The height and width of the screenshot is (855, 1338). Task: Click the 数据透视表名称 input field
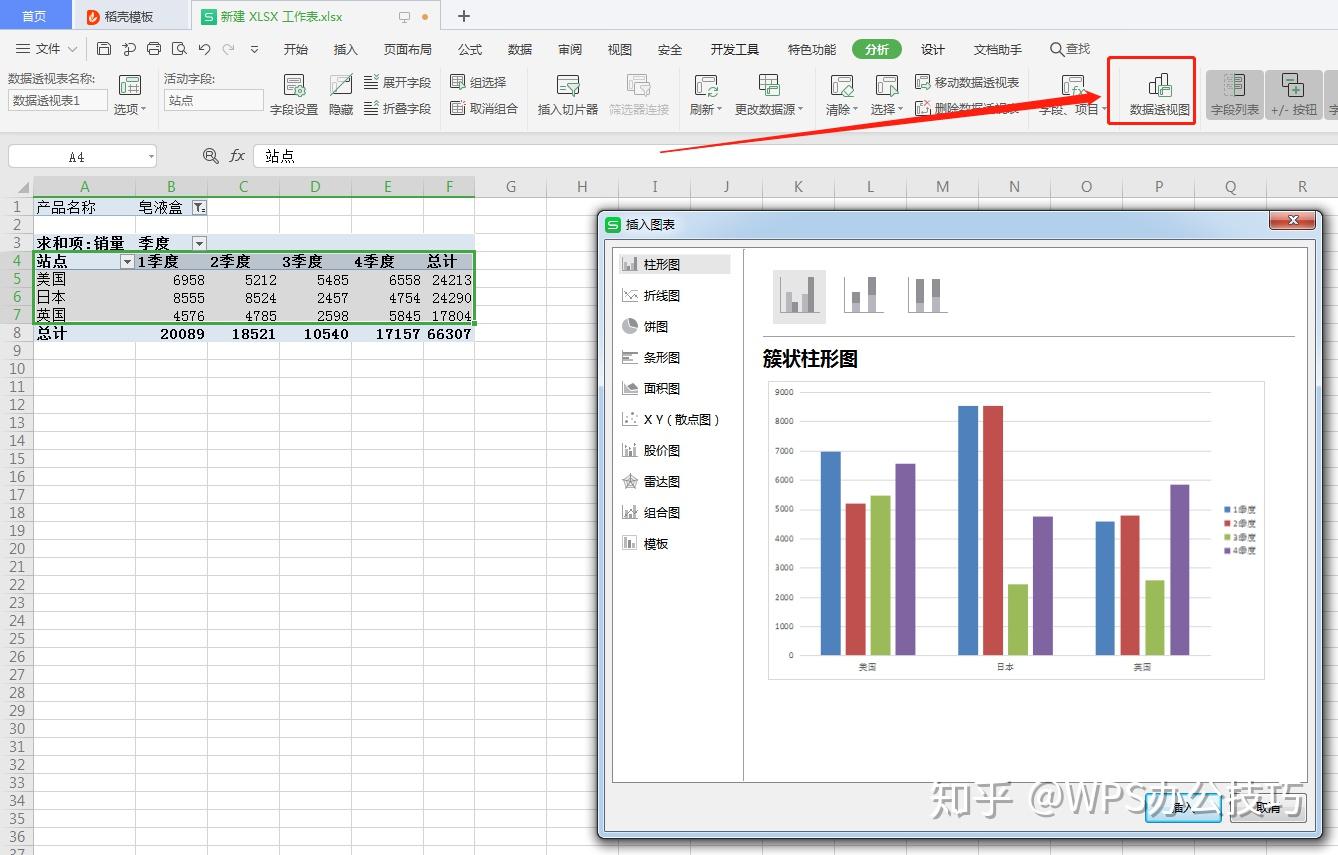point(58,100)
